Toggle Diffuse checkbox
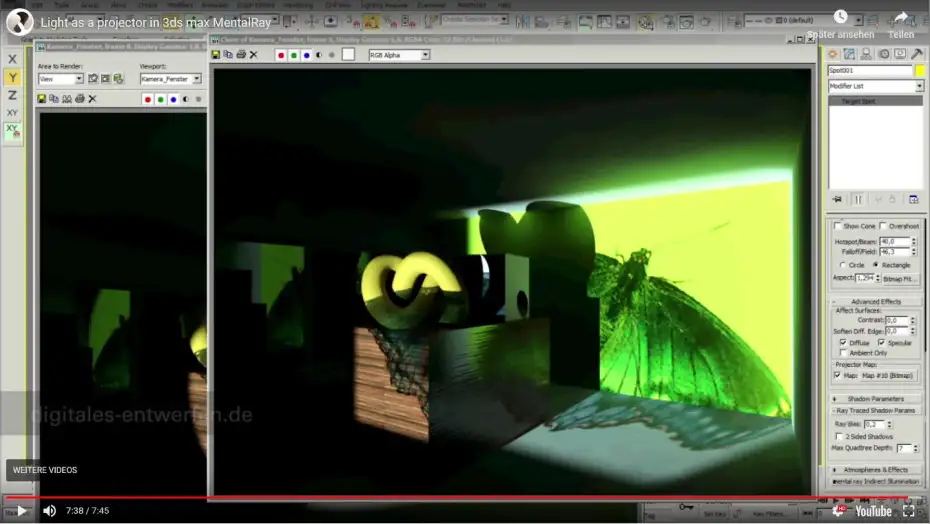The image size is (930, 524). [843, 343]
